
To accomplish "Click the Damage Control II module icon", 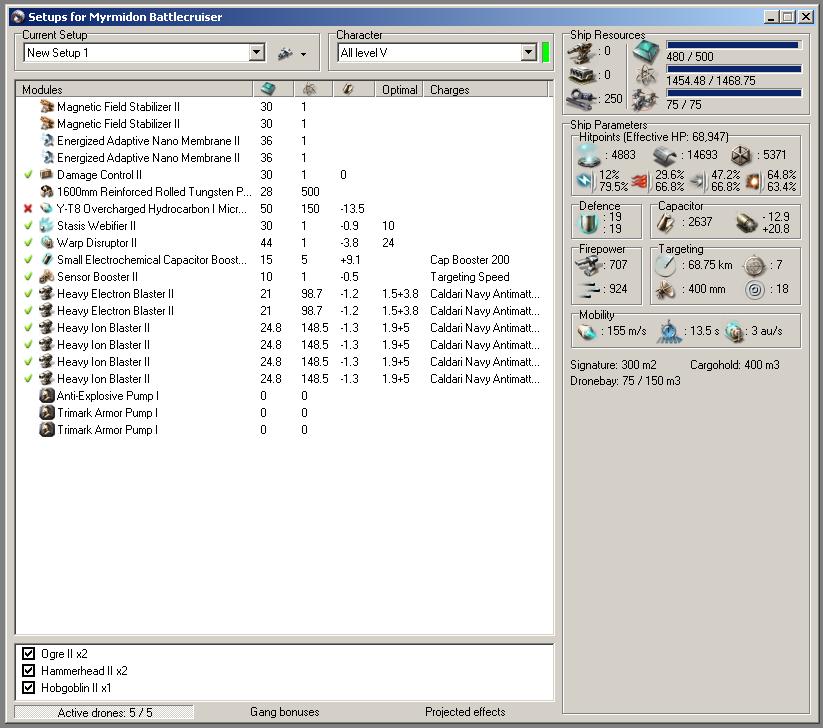I will point(46,175).
